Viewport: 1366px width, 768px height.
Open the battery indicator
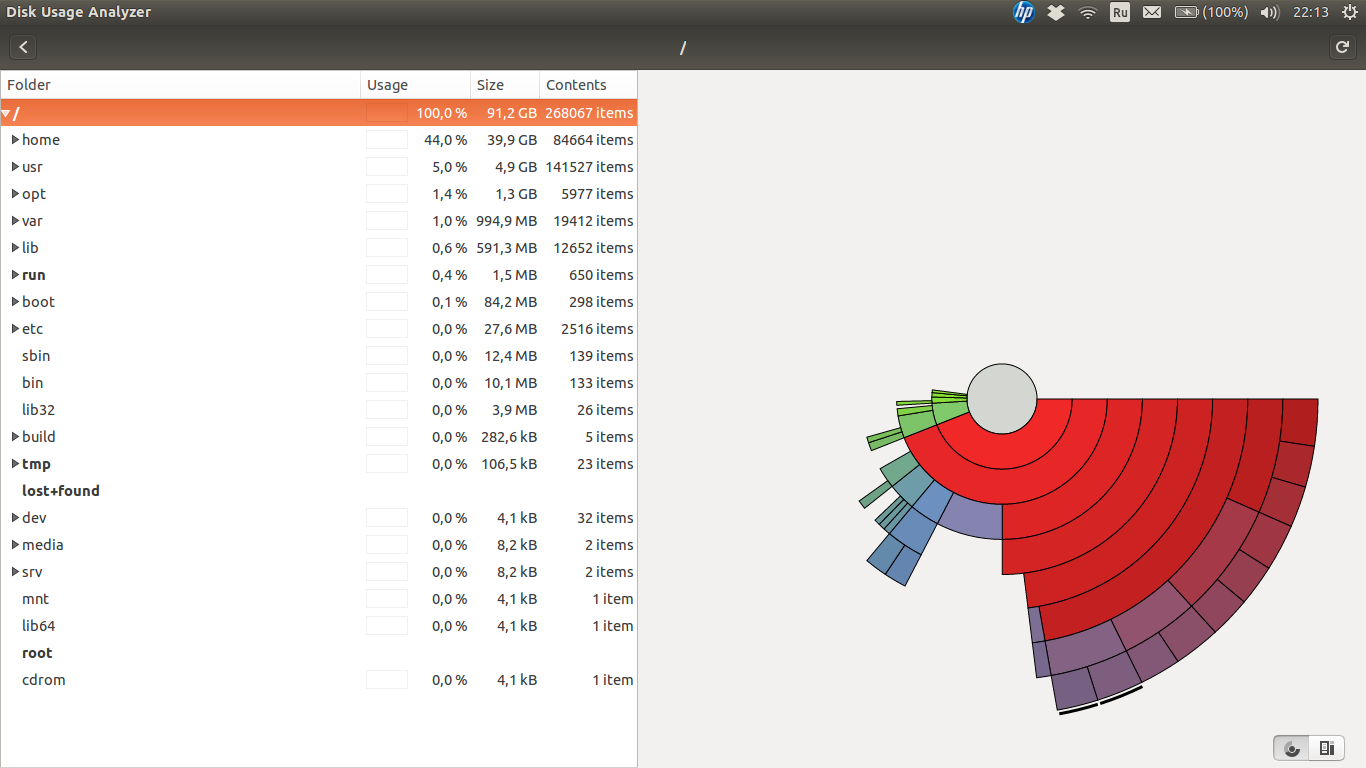[1211, 12]
